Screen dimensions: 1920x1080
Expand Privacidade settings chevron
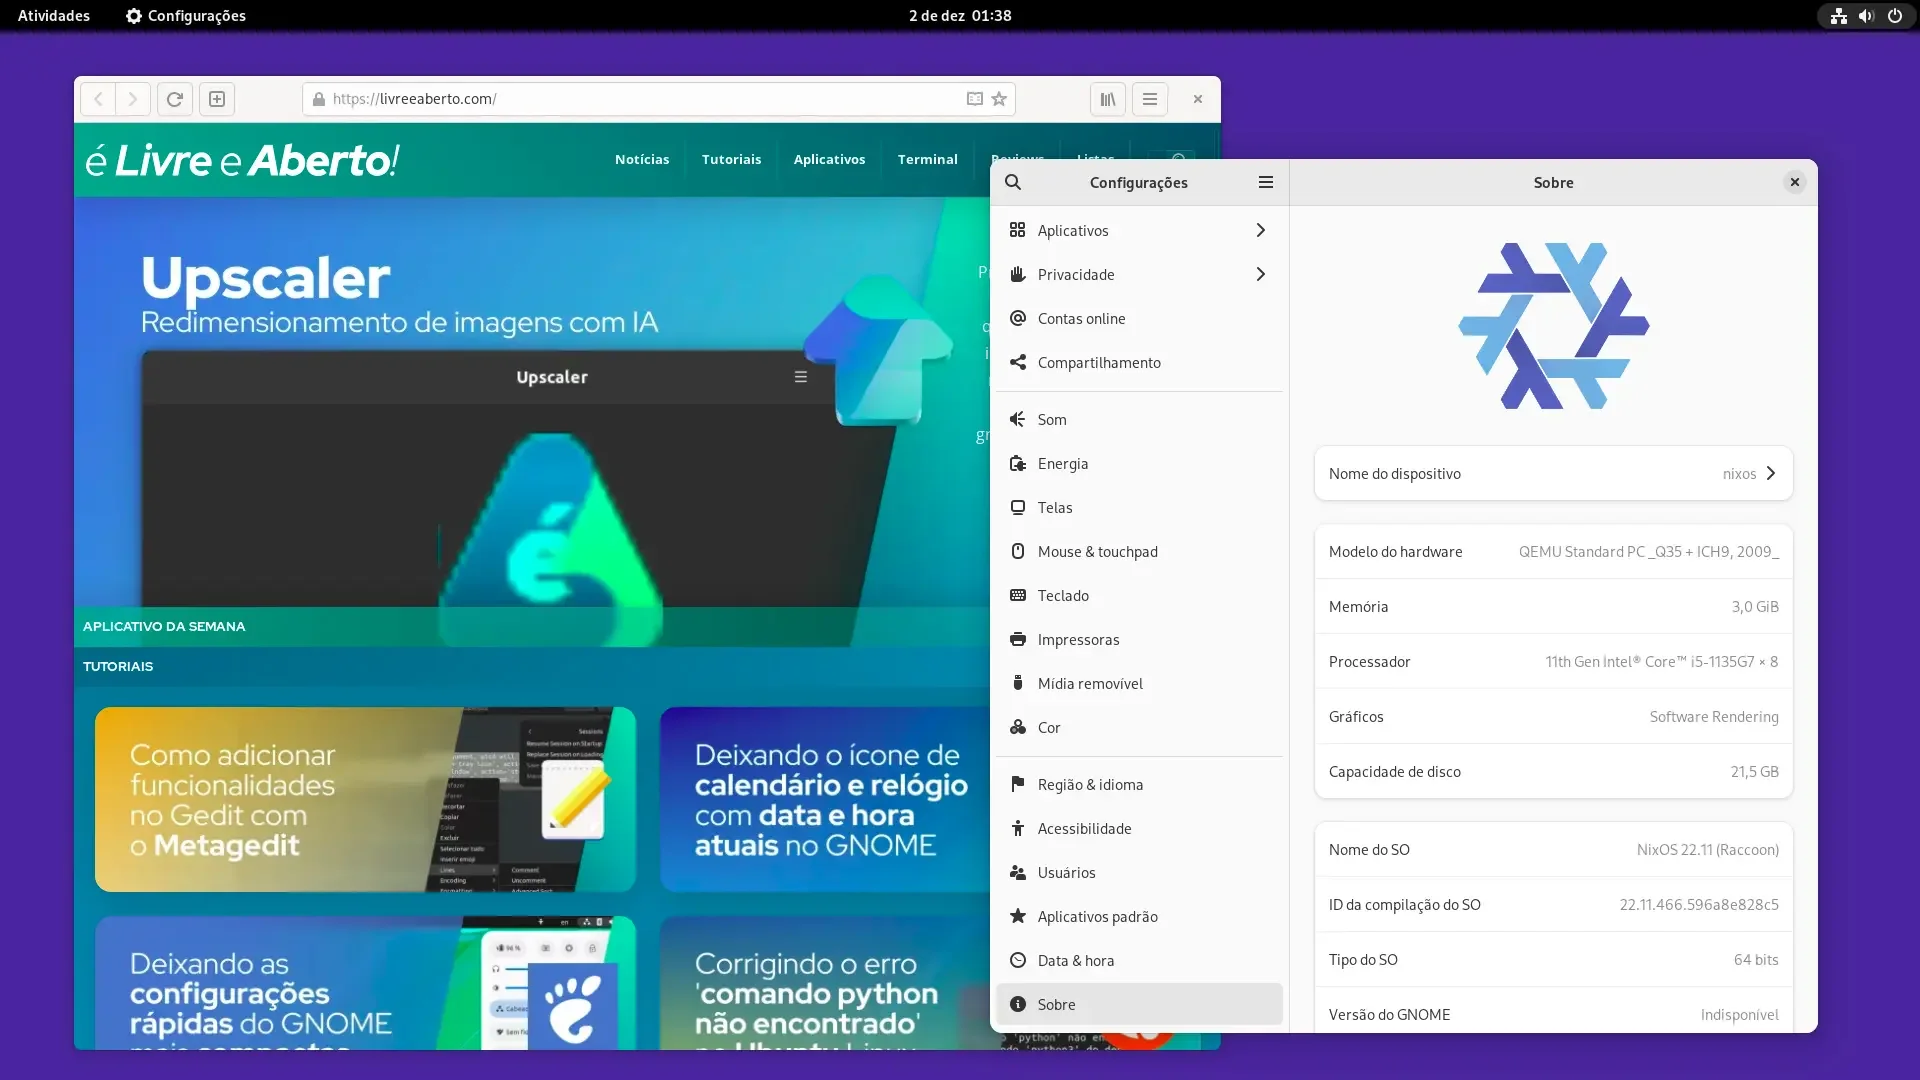(1260, 274)
